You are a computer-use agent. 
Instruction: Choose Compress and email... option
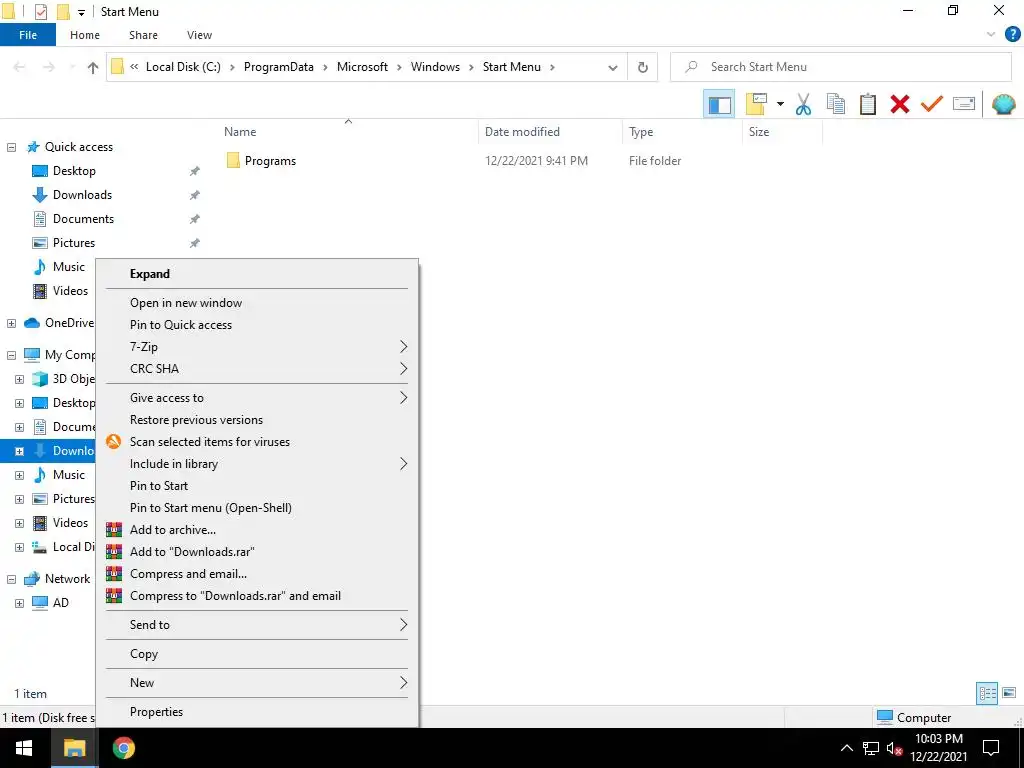point(257,574)
